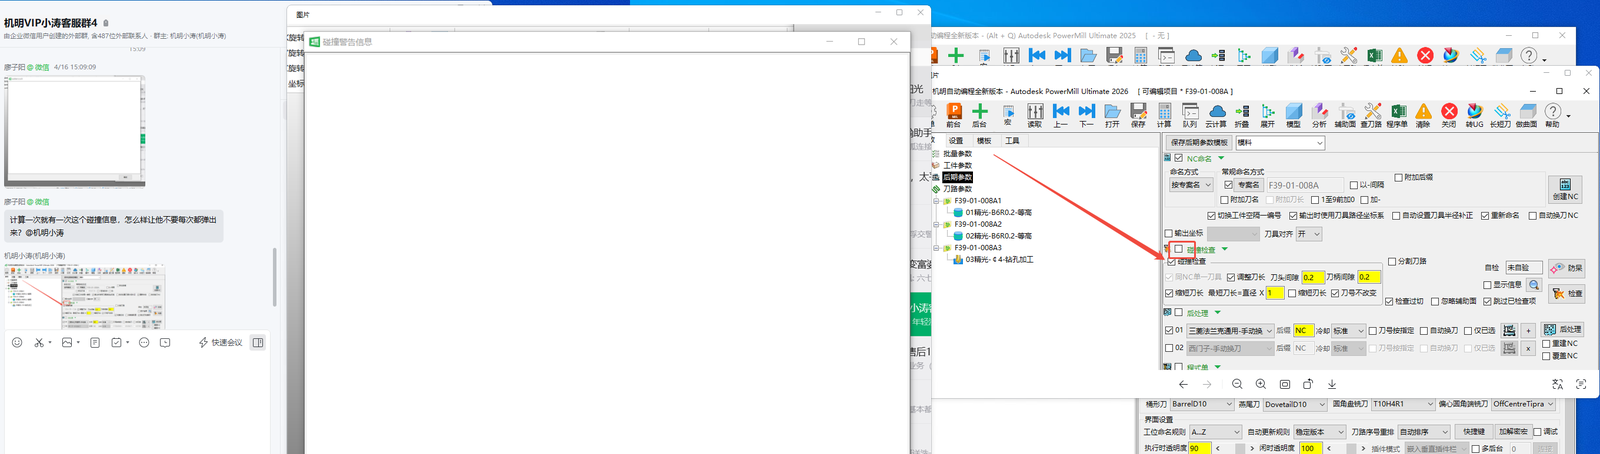Open the DovetailD10 燕尾刀 dropdown
Image resolution: width=1600 pixels, height=454 pixels.
[1295, 404]
